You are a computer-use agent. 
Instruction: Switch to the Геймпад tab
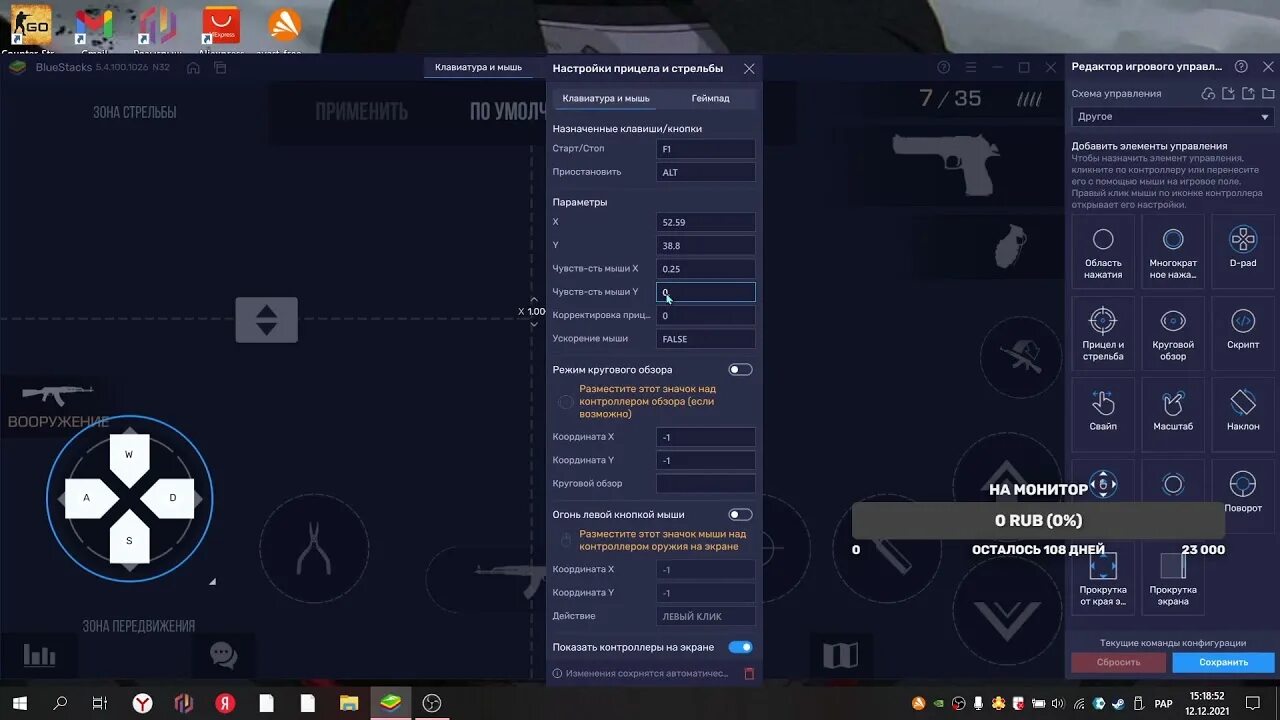(710, 98)
